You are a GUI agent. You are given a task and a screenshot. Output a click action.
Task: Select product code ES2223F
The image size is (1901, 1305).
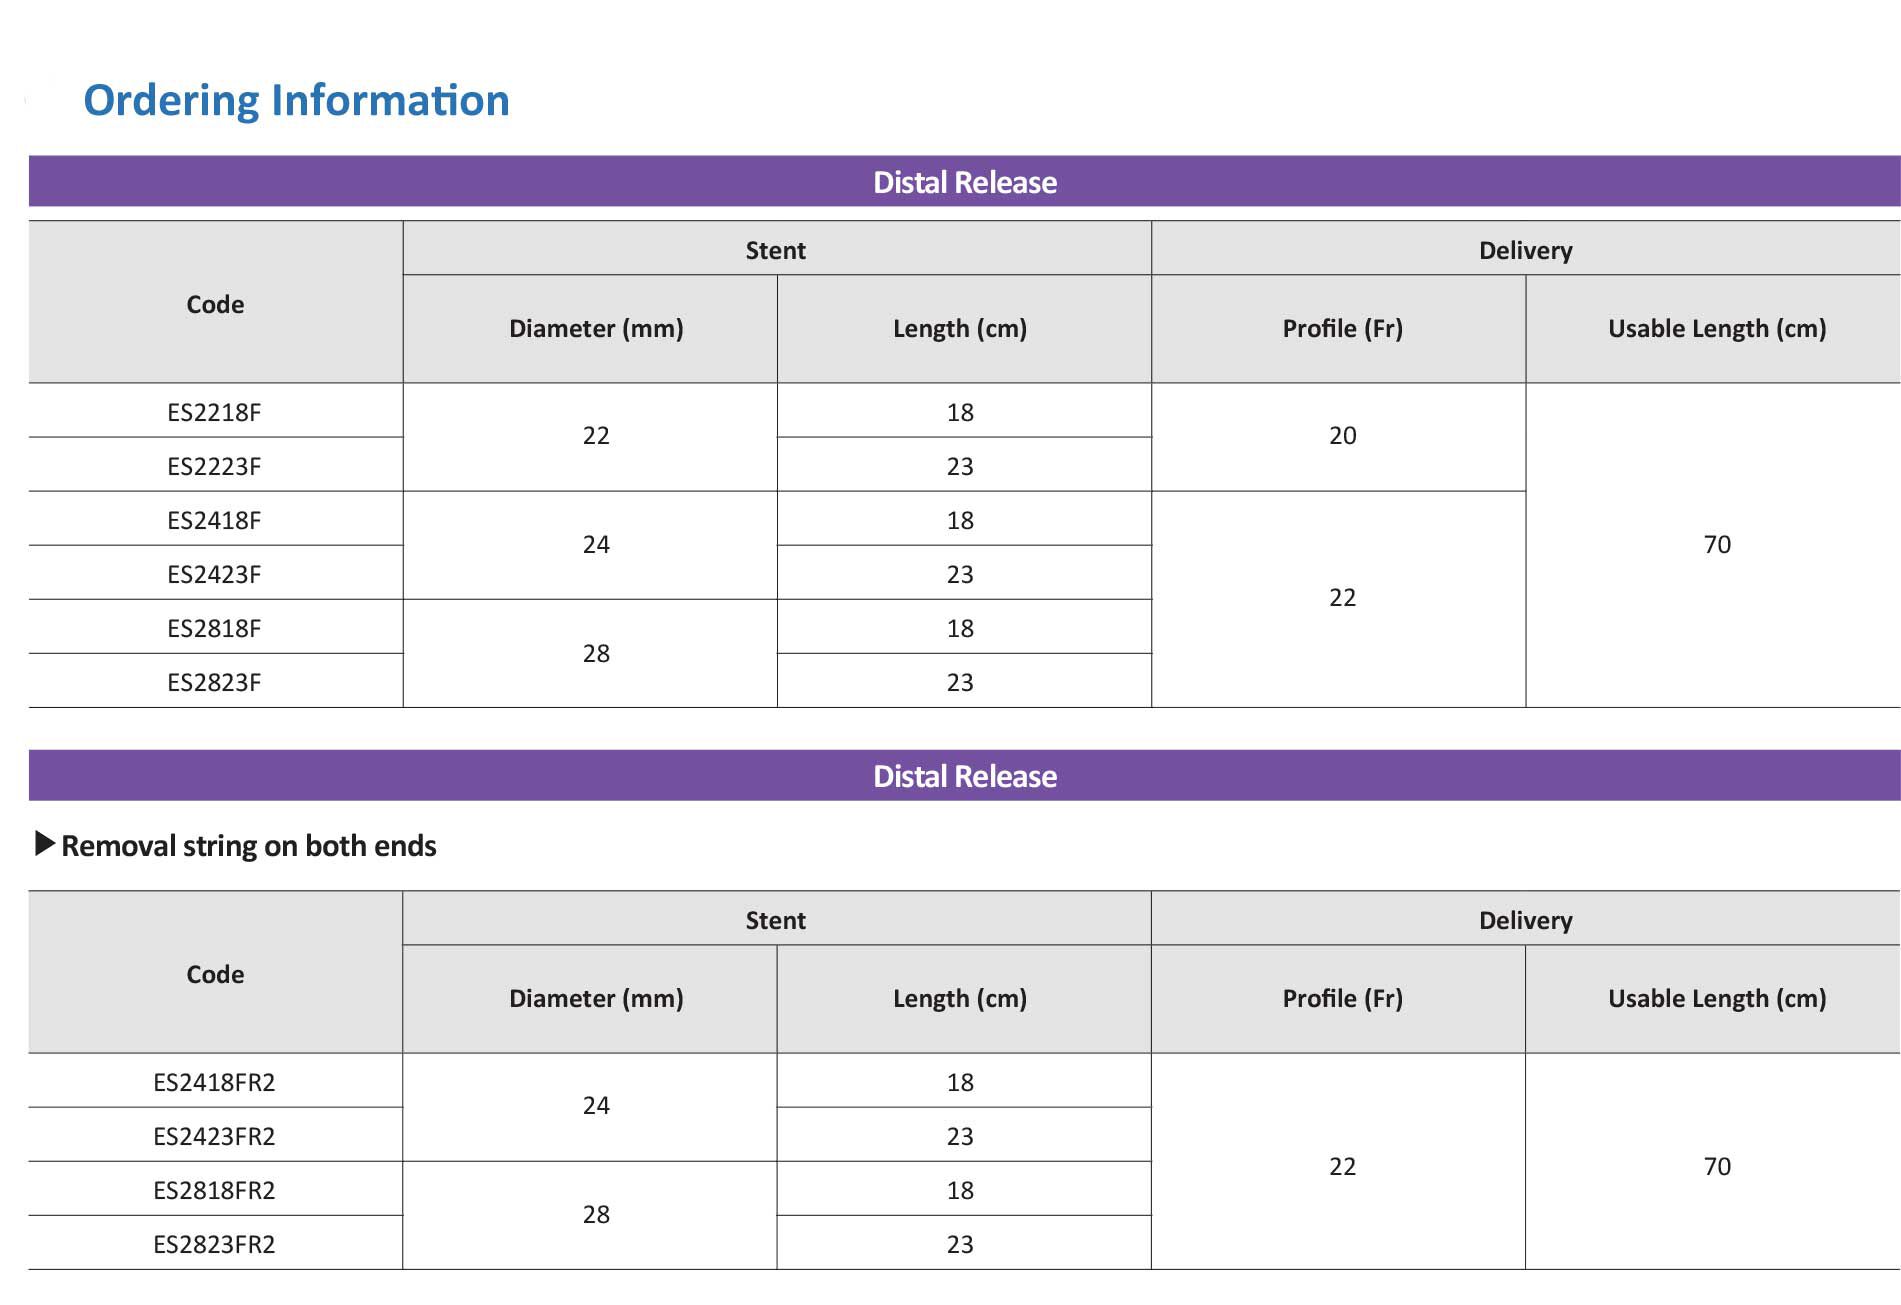click(214, 466)
